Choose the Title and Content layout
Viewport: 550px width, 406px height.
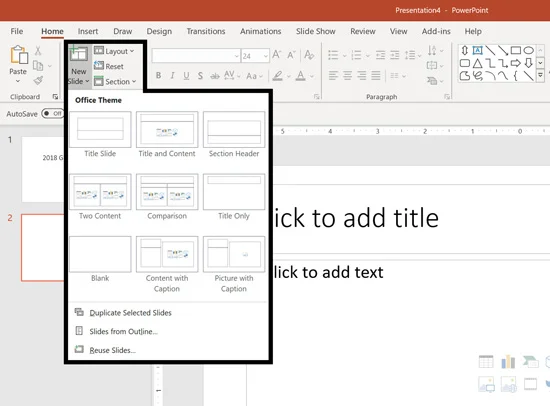[167, 135]
